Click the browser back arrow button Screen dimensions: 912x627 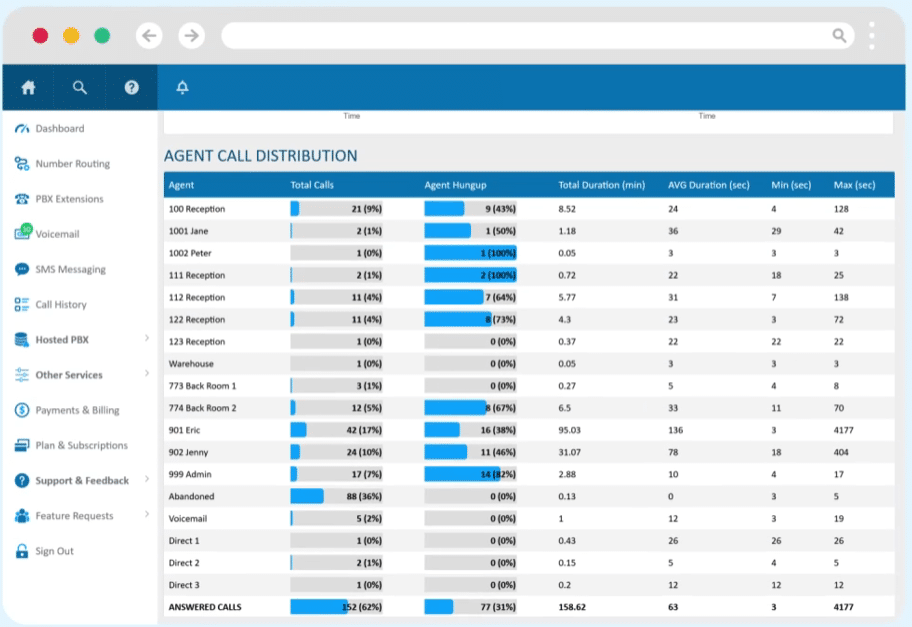149,36
